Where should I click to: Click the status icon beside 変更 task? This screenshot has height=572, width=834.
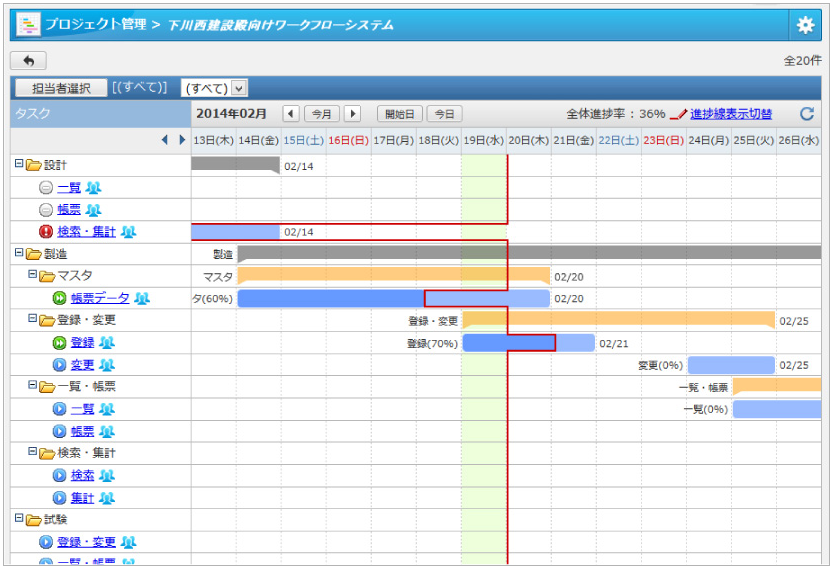pos(59,365)
